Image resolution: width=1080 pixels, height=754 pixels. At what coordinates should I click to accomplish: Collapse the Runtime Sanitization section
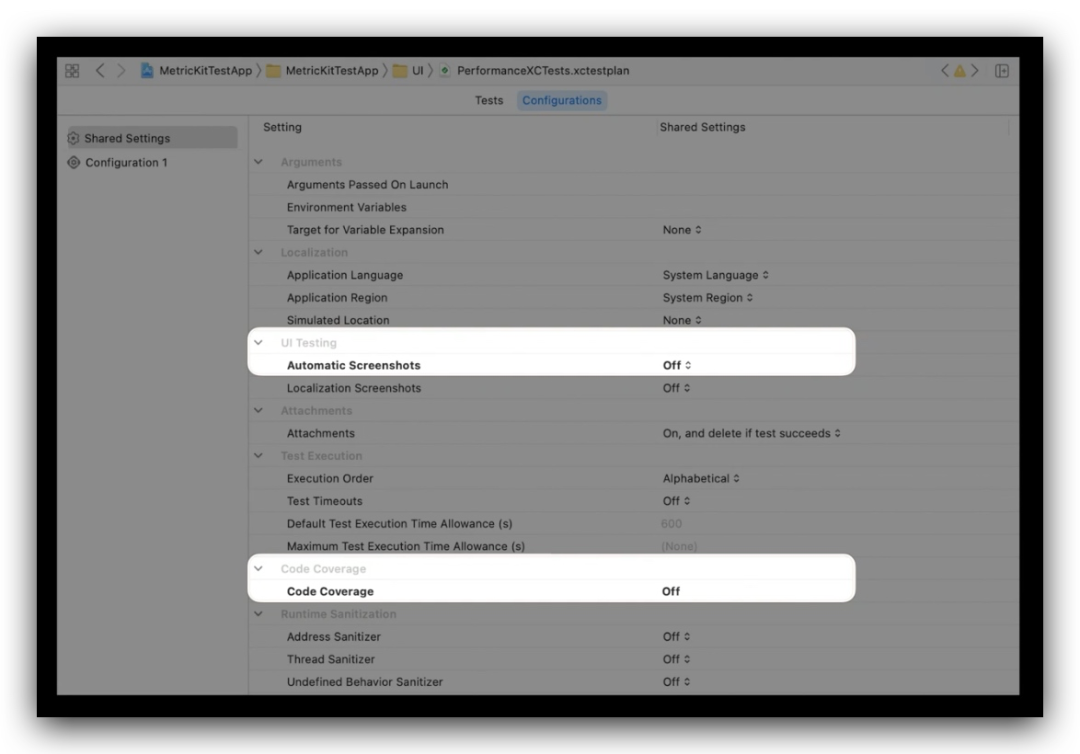[x=258, y=614]
